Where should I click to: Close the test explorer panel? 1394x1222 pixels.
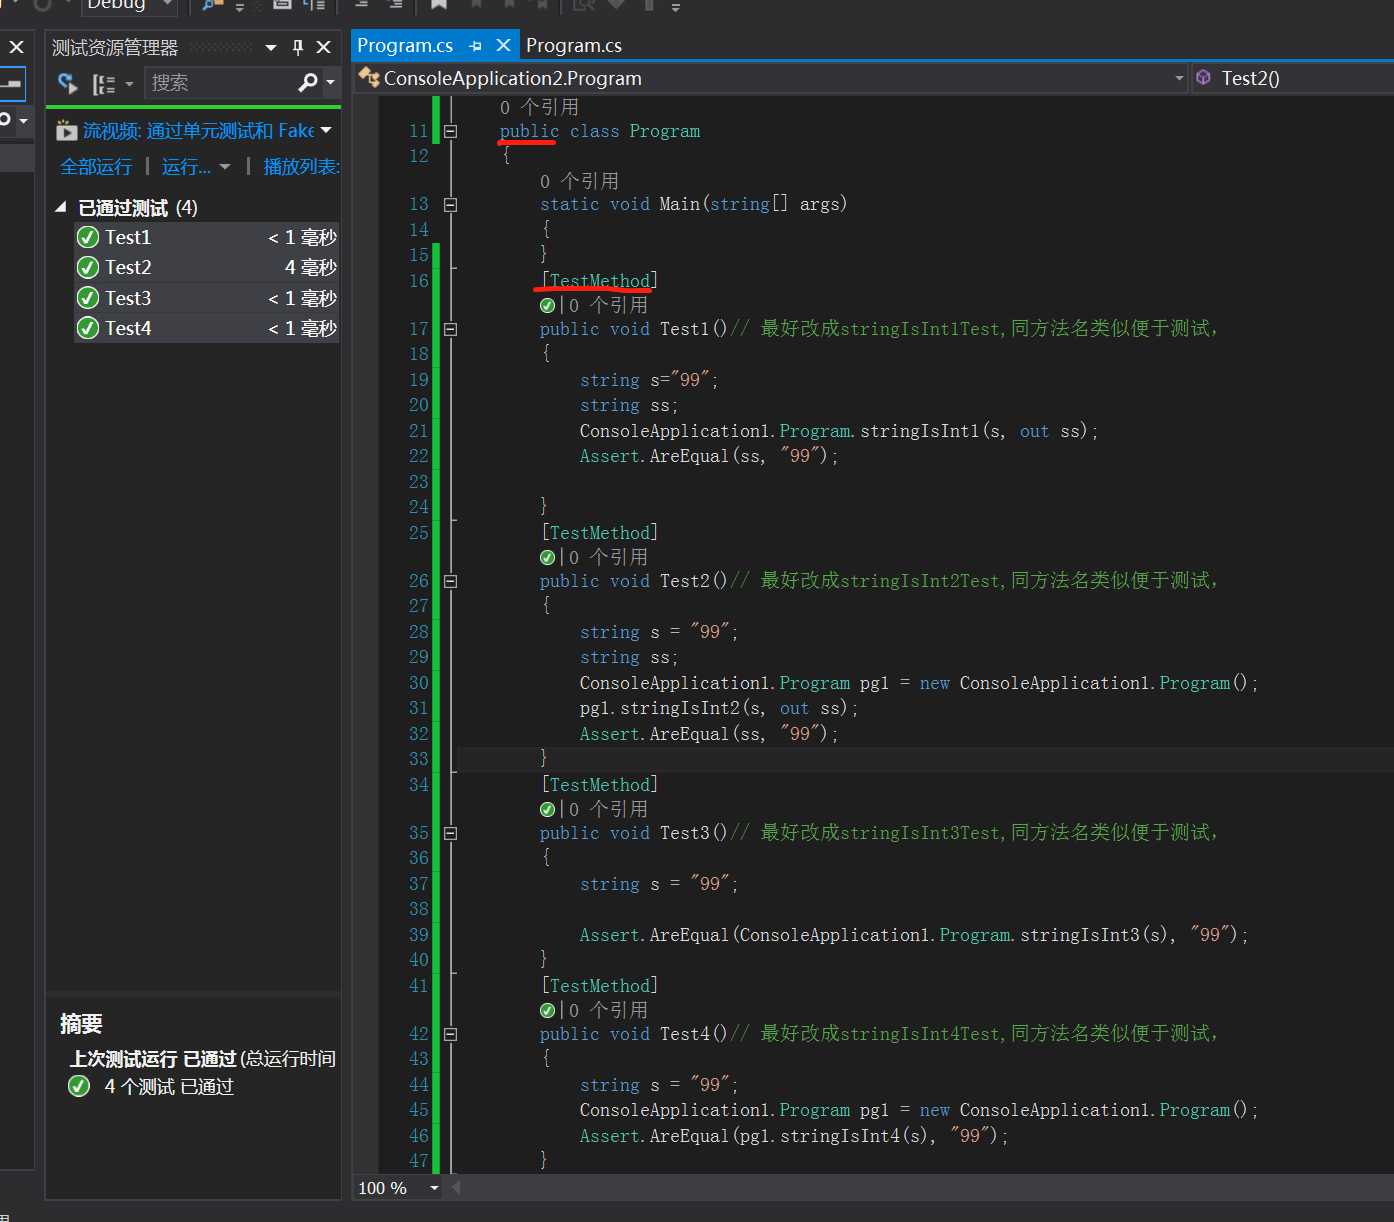(323, 47)
